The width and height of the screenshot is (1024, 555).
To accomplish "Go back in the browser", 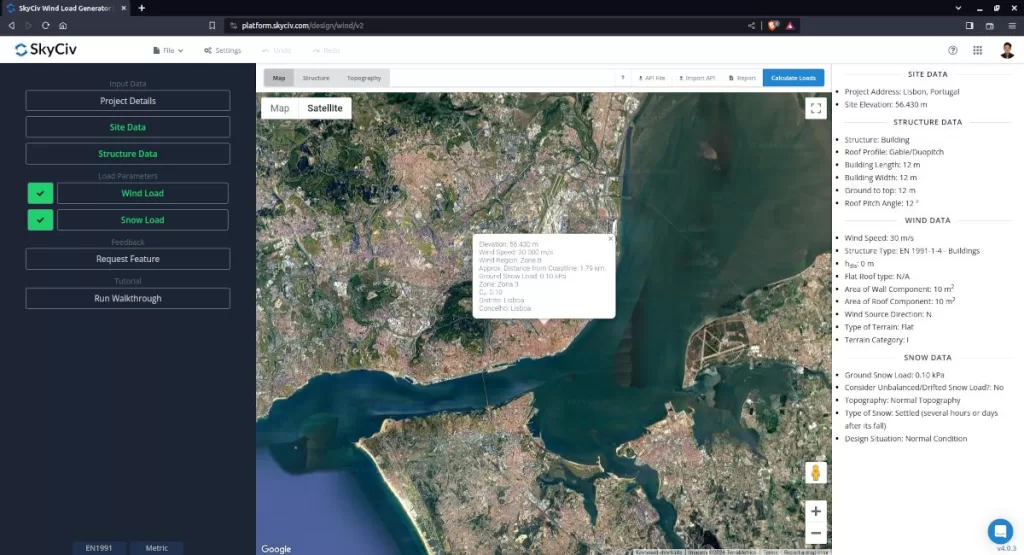I will (11, 25).
